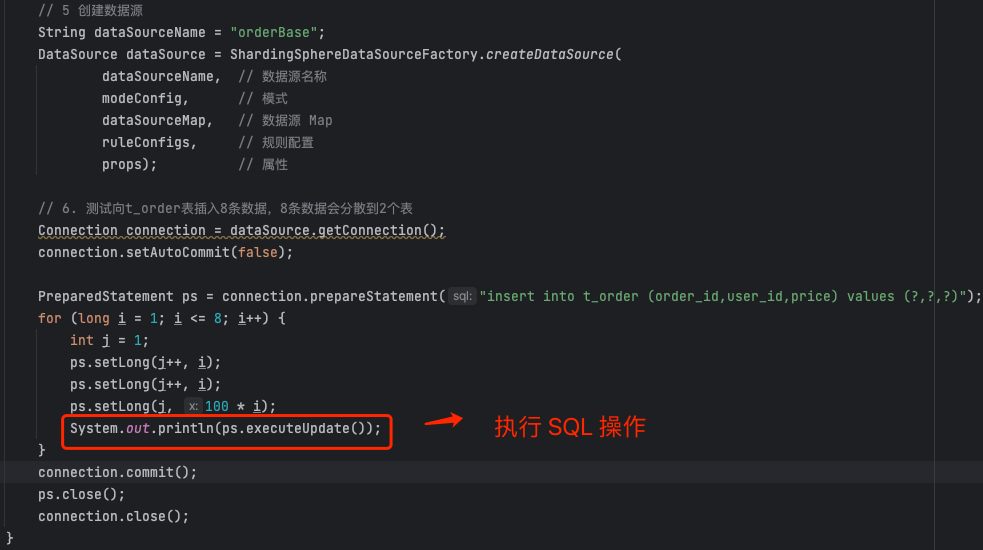Image resolution: width=983 pixels, height=550 pixels.
Task: Click the "sql:" parameter inlay hint
Action: coord(462,296)
